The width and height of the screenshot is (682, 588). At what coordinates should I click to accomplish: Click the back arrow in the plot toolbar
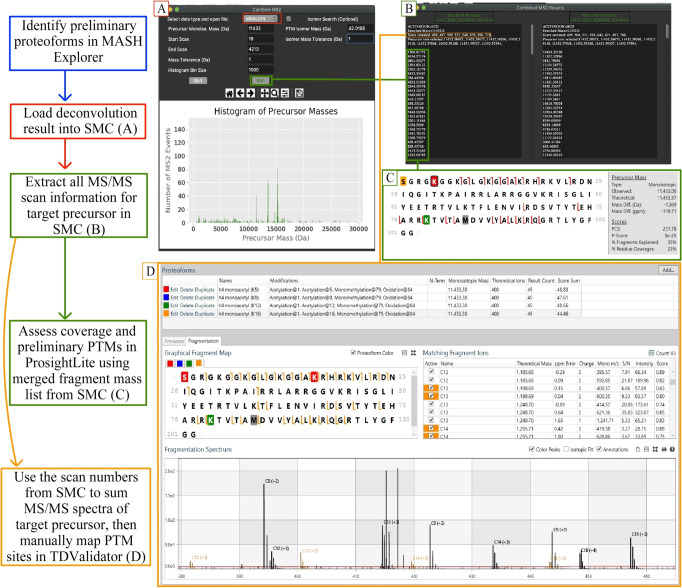[x=240, y=91]
